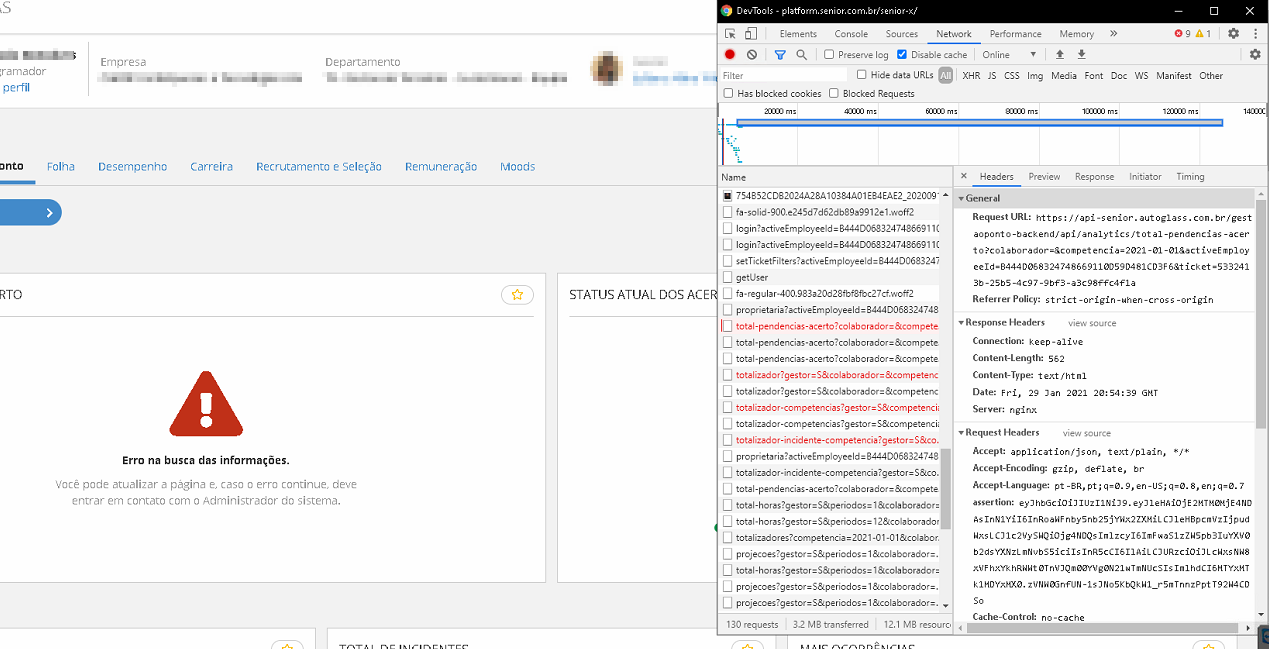This screenshot has width=1269, height=649.
Task: Filter requests by XHR type
Action: [x=971, y=76]
